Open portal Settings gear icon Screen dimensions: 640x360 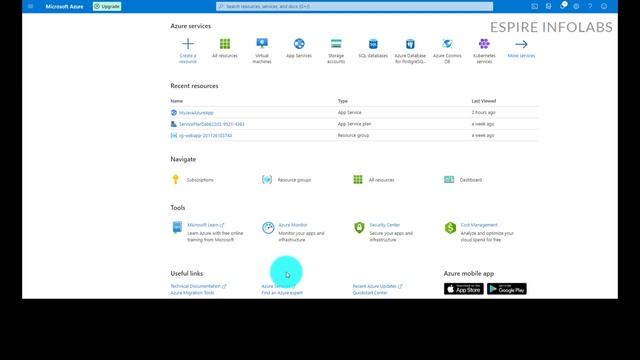576,7
